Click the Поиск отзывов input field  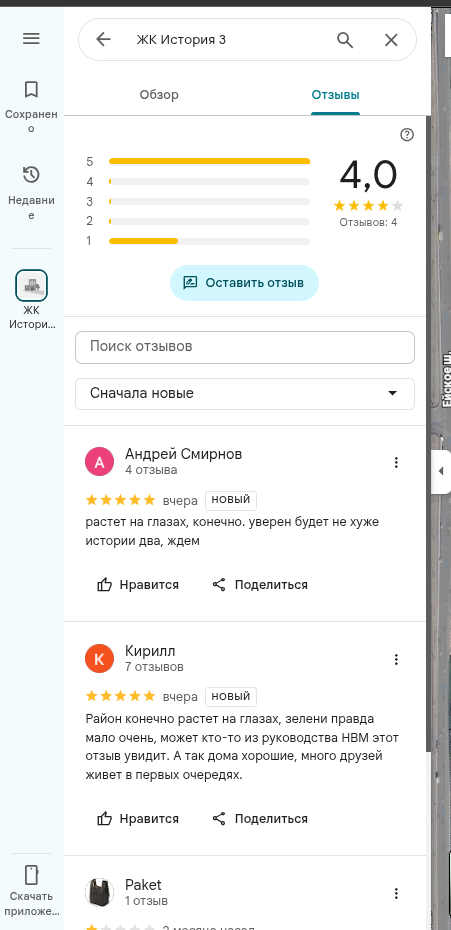pyautogui.click(x=244, y=347)
